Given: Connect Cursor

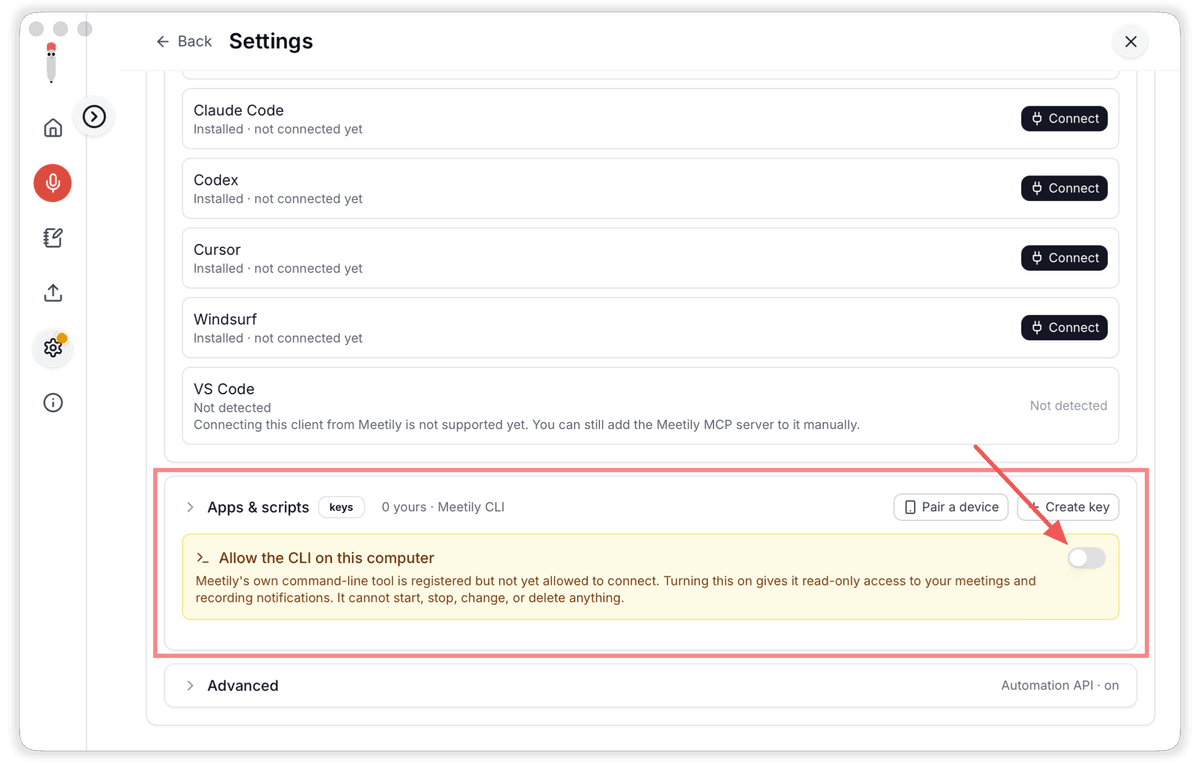Looking at the screenshot, I should (x=1064, y=258).
